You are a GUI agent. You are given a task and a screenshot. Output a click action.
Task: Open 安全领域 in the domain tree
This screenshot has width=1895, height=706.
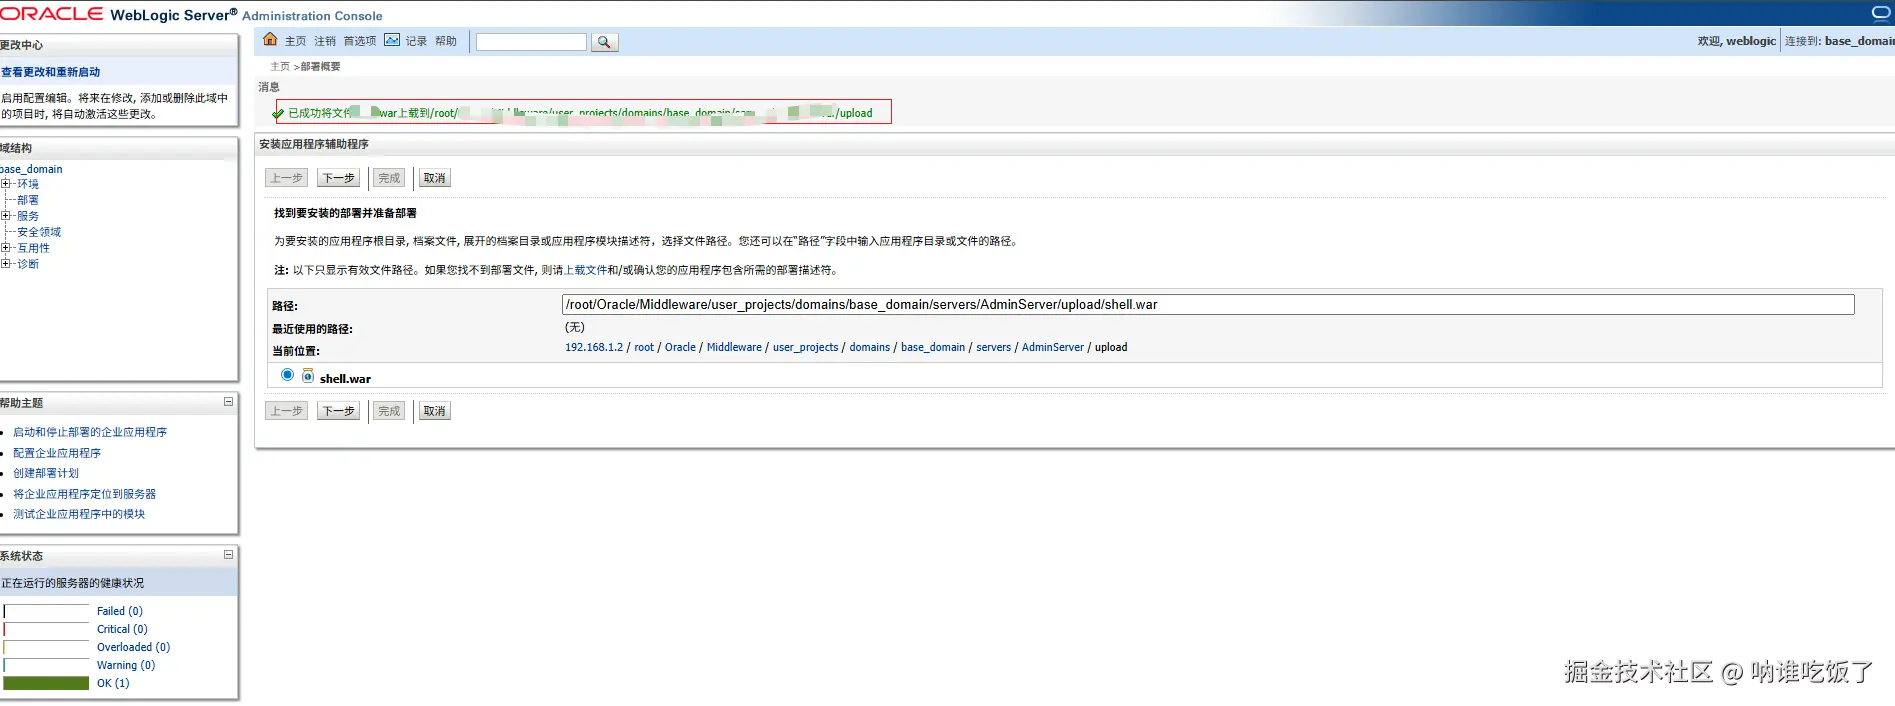39,232
